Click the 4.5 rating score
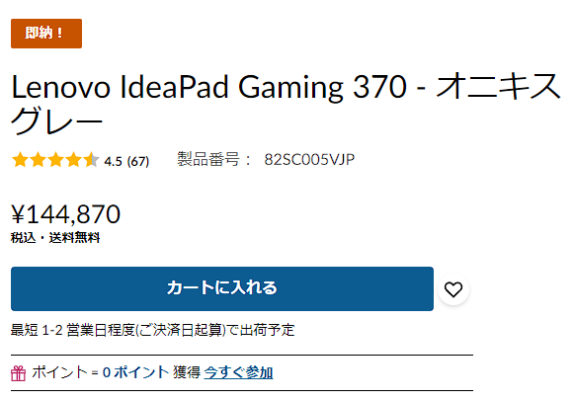This screenshot has height=400, width=575. [113, 161]
